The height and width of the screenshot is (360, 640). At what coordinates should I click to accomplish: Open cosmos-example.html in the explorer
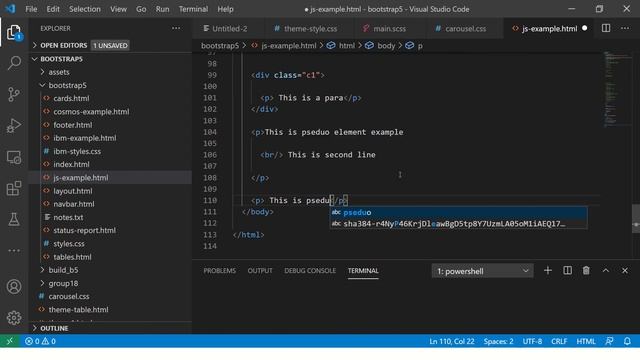91,111
